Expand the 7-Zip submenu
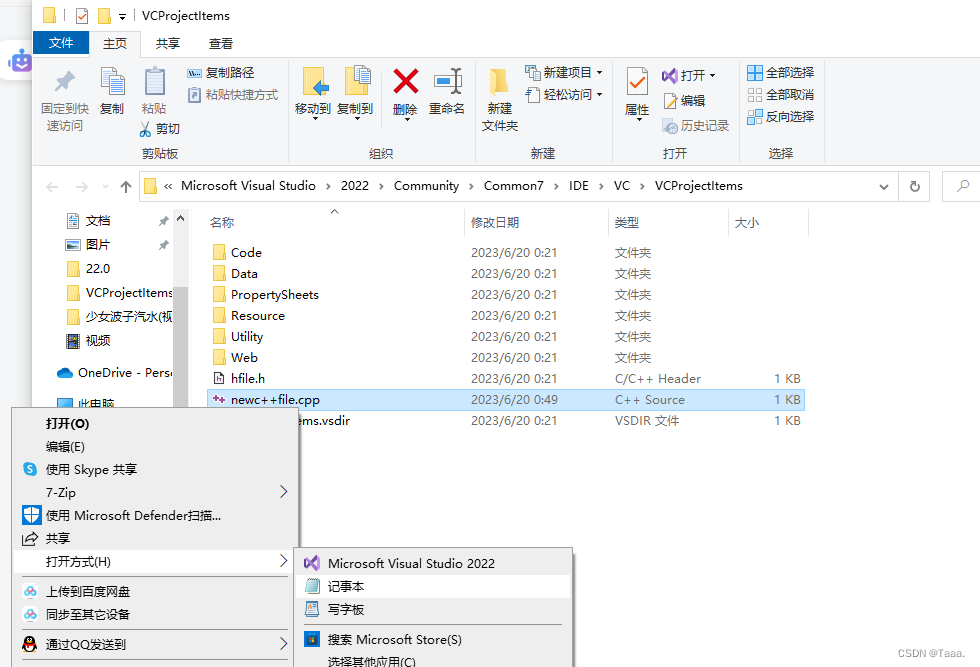Screen dimensions: 980x667 point(283,492)
